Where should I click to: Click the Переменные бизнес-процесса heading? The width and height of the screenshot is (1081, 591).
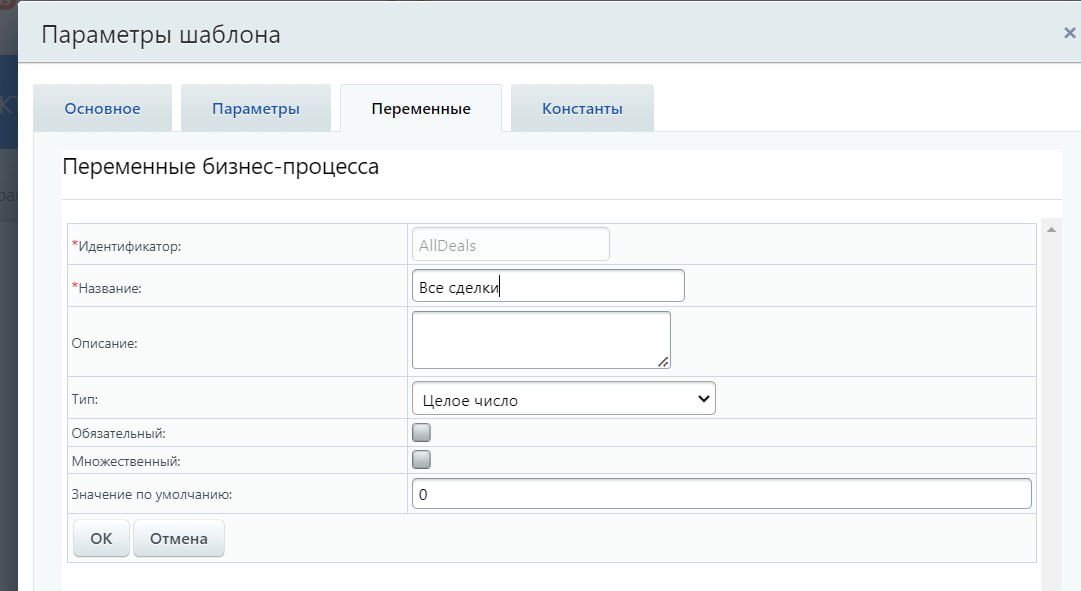click(x=220, y=167)
